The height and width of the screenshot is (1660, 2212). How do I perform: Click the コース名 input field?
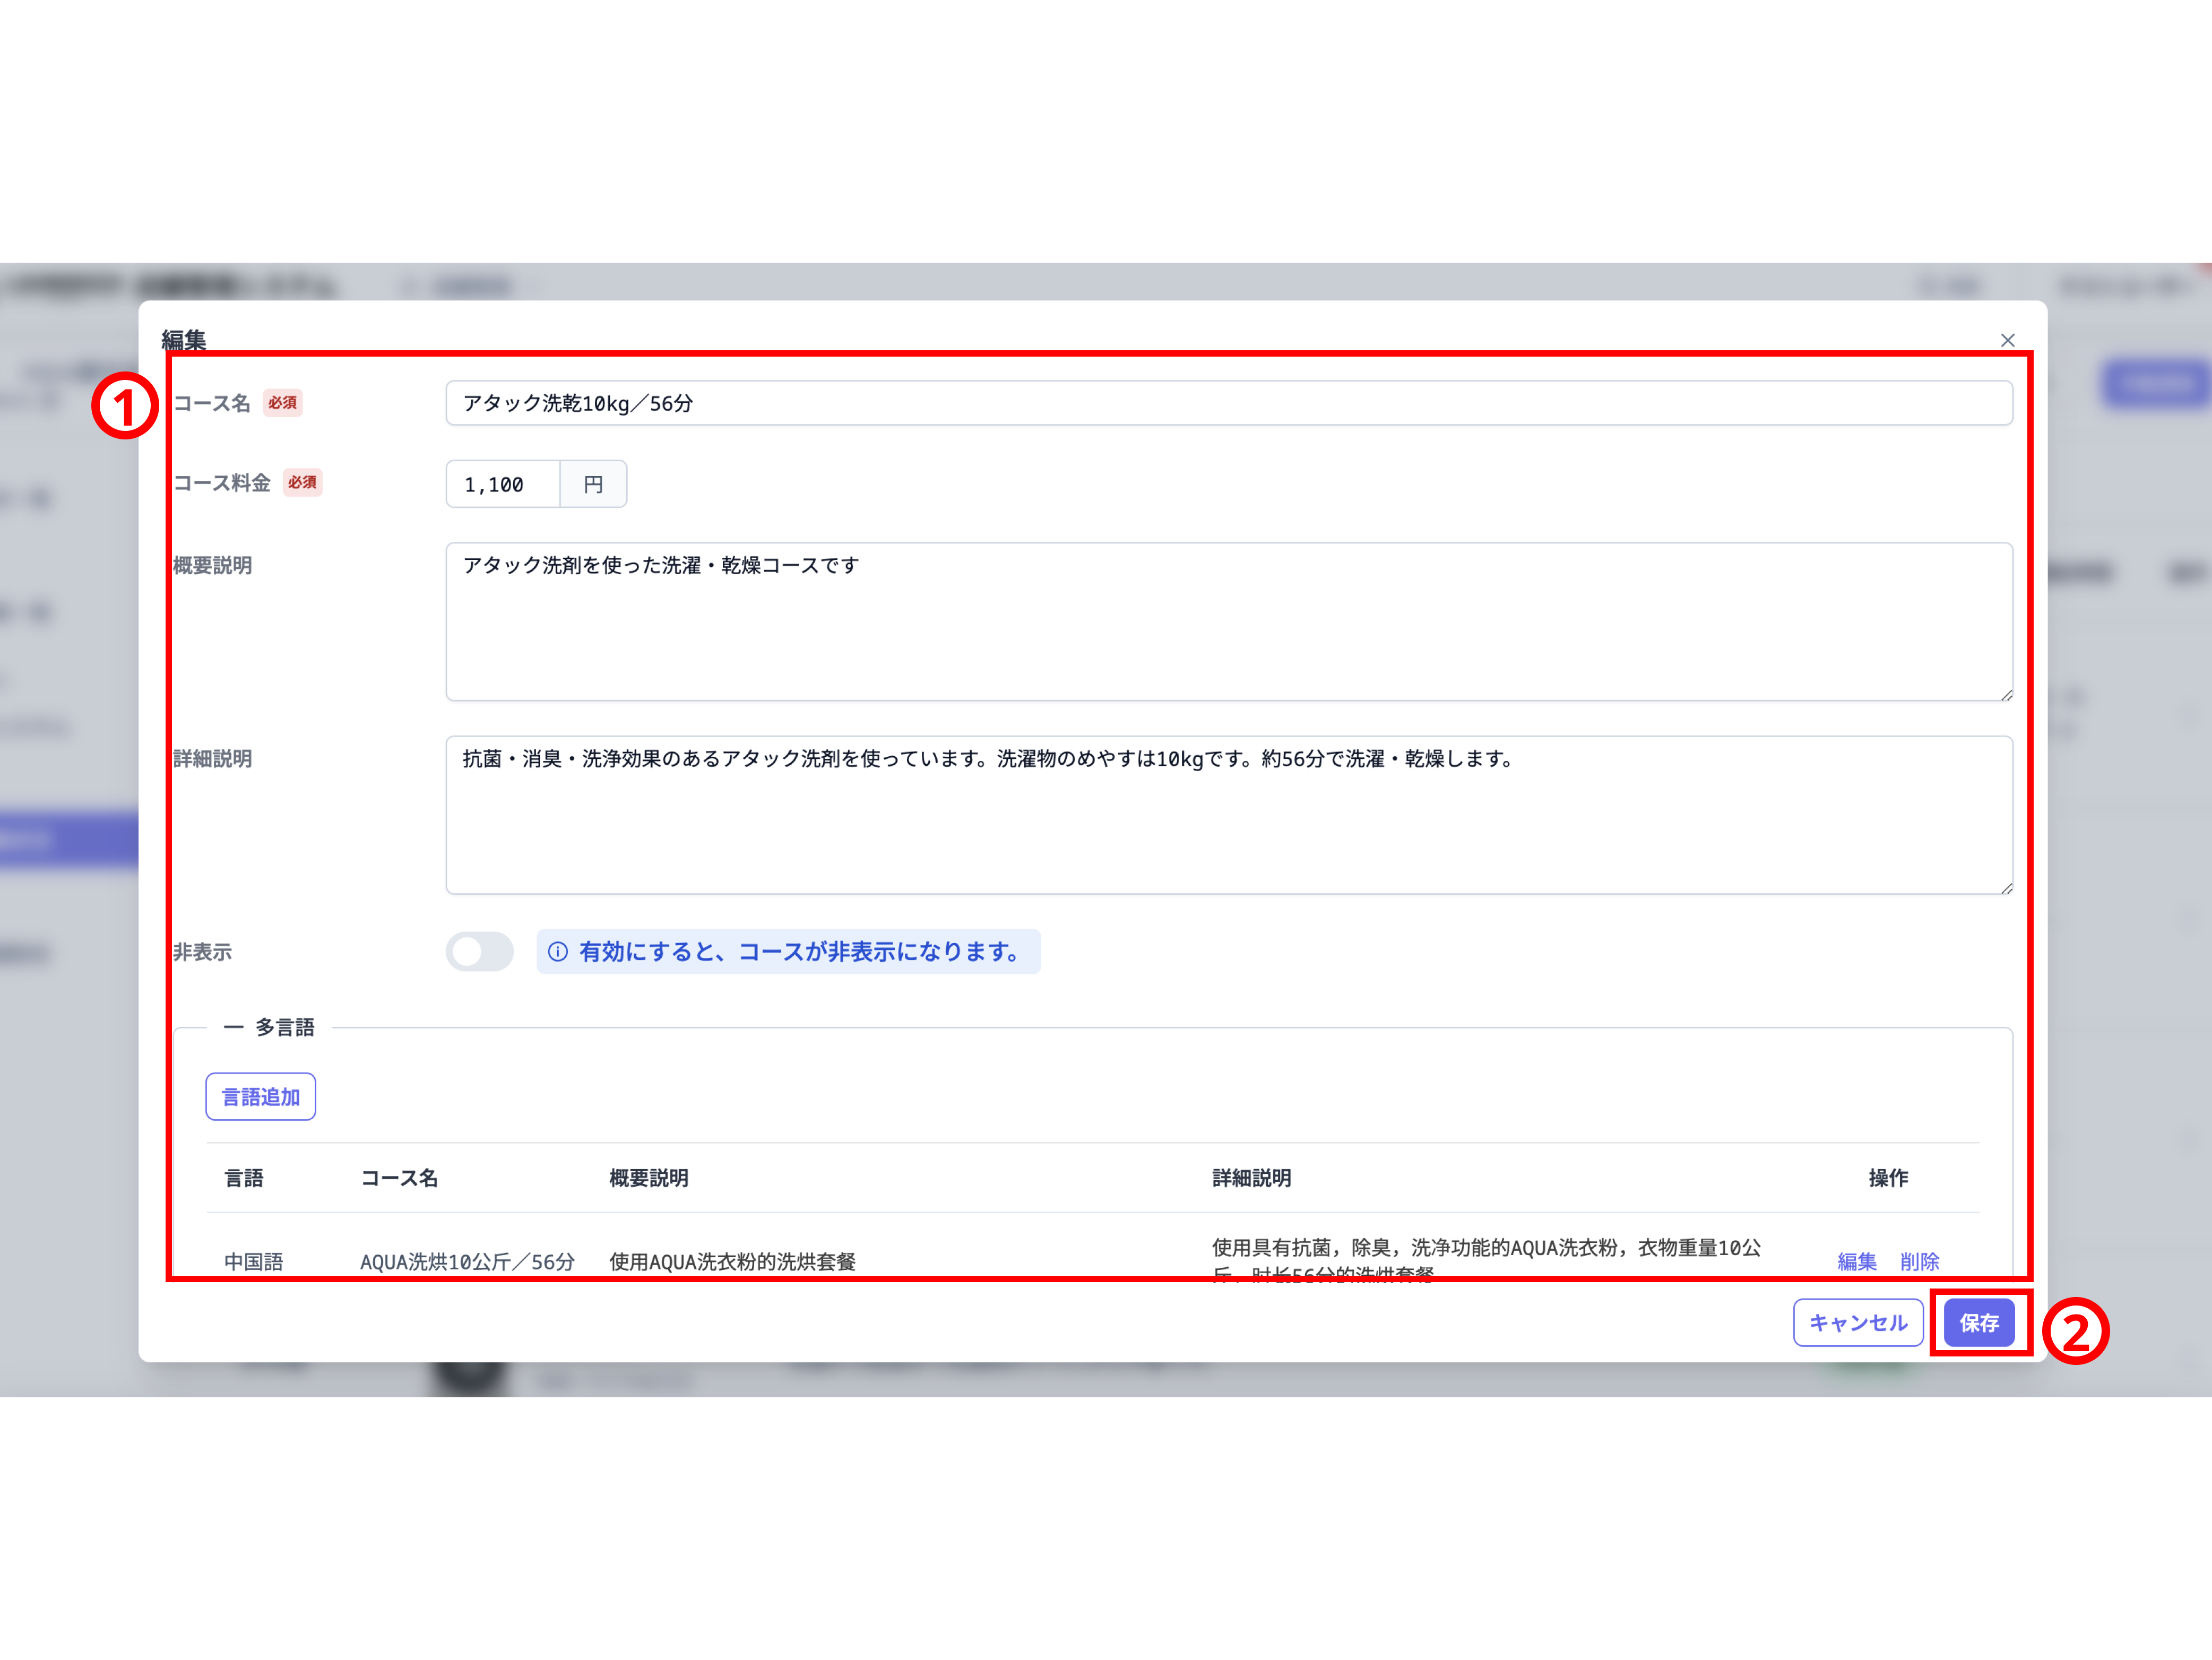click(1228, 403)
